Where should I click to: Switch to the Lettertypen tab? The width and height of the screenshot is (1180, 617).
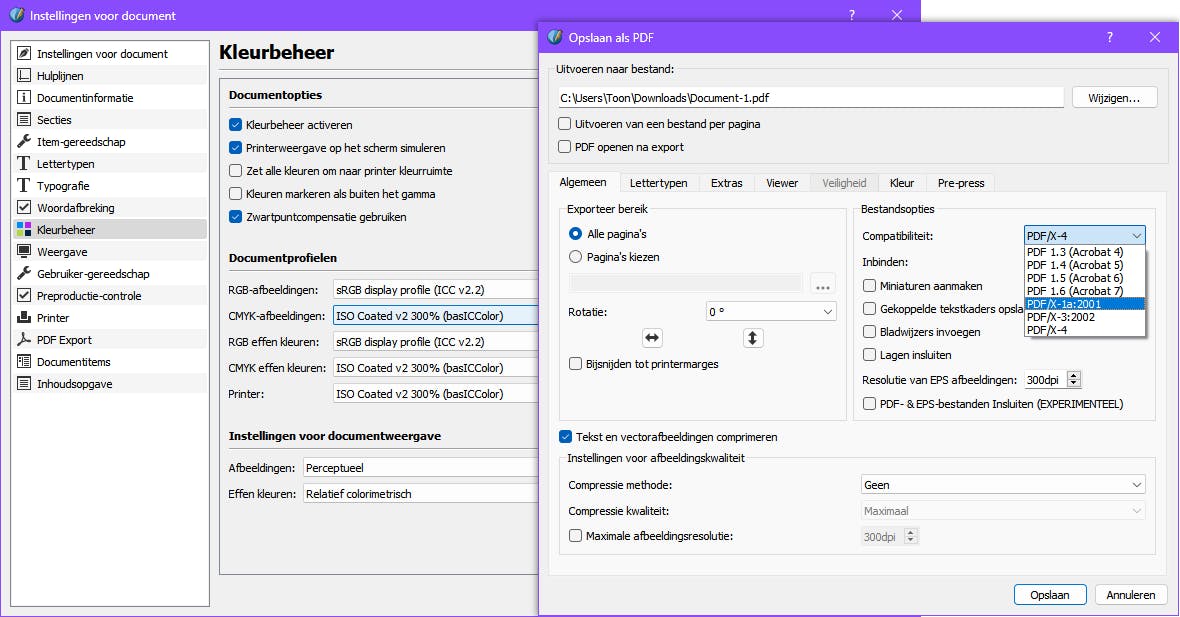(x=658, y=183)
